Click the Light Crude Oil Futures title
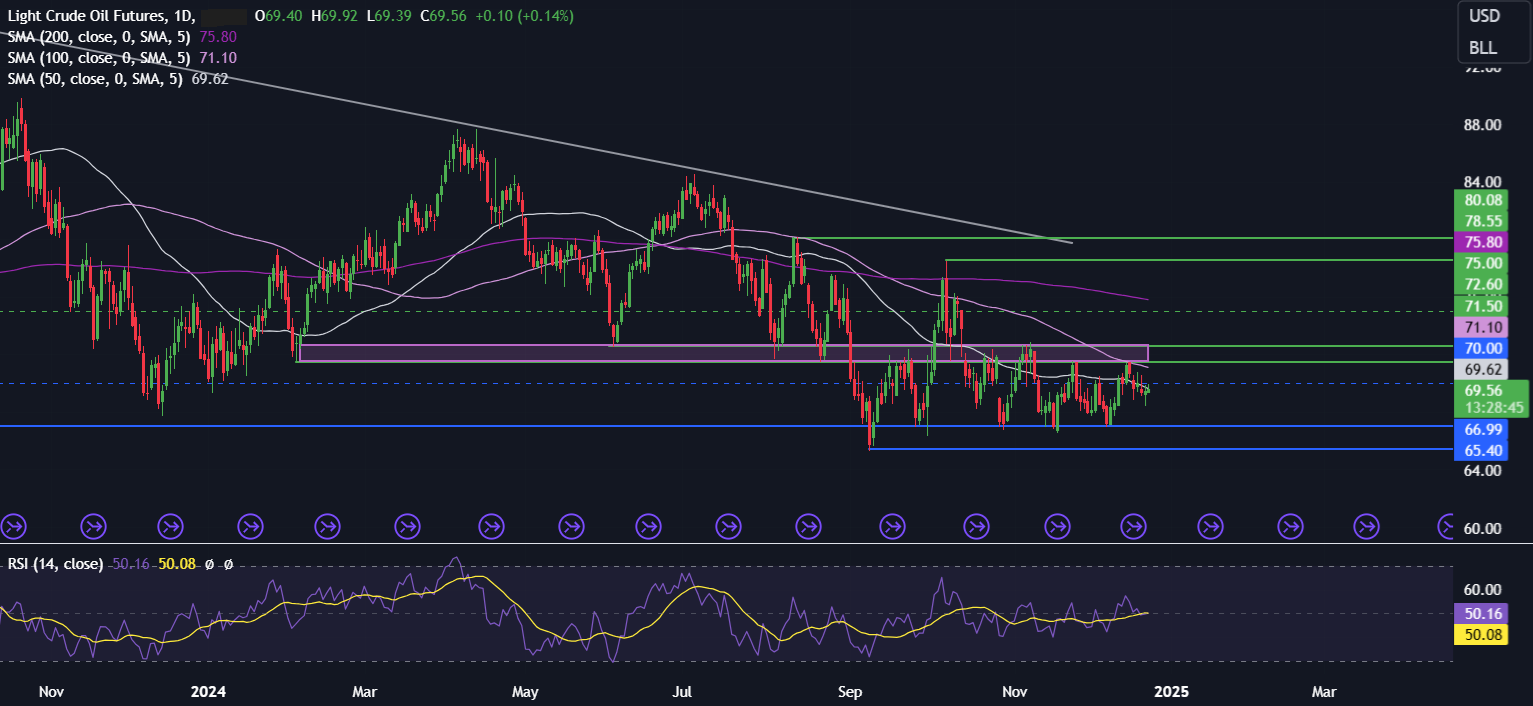The height and width of the screenshot is (706, 1533). pos(85,16)
